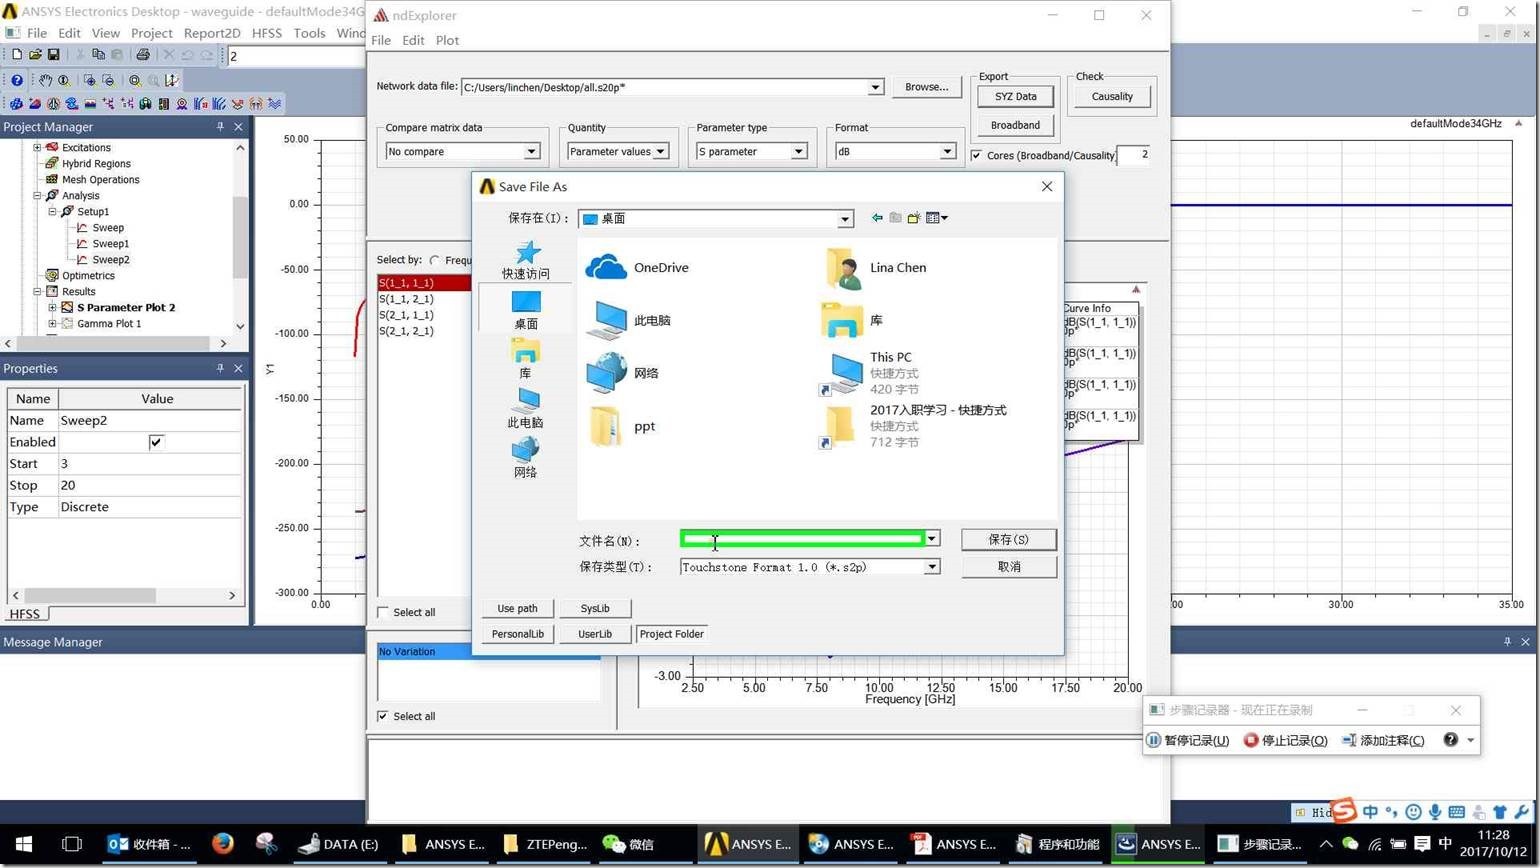Screen dimensions: 1540x868
Task: Create new folder in Save File As dialog
Action: [x=914, y=218]
